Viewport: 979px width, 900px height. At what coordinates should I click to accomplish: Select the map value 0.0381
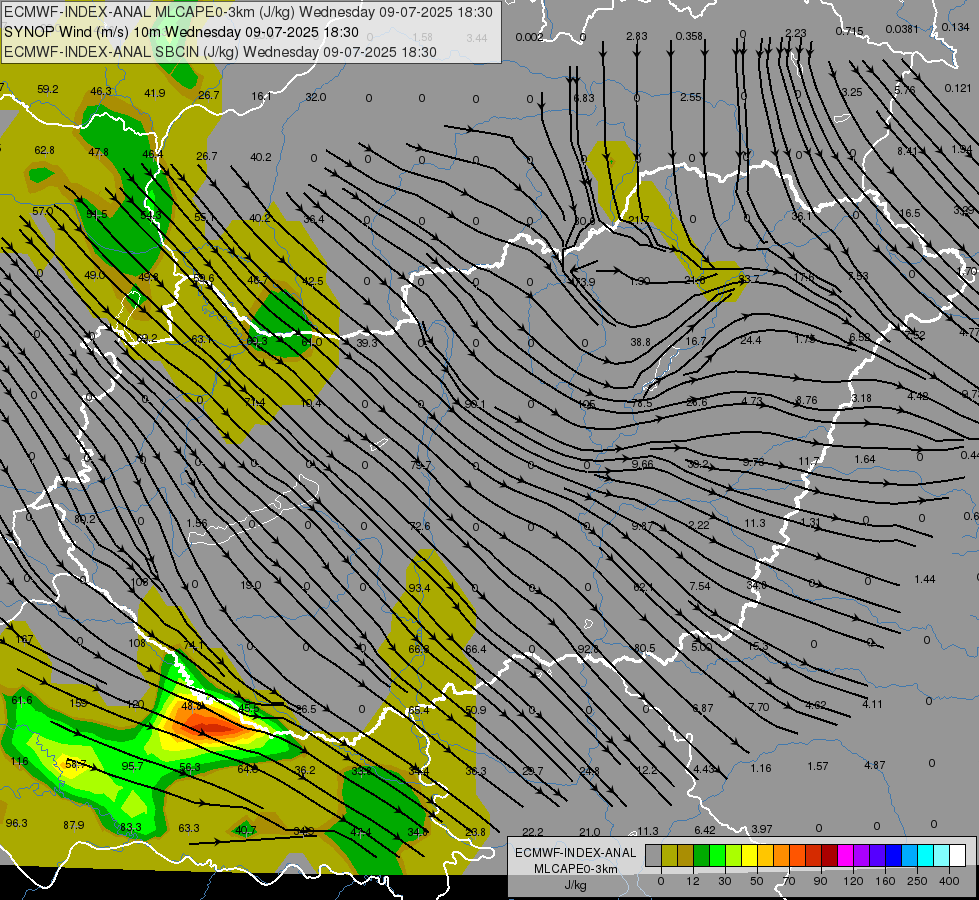click(x=902, y=29)
